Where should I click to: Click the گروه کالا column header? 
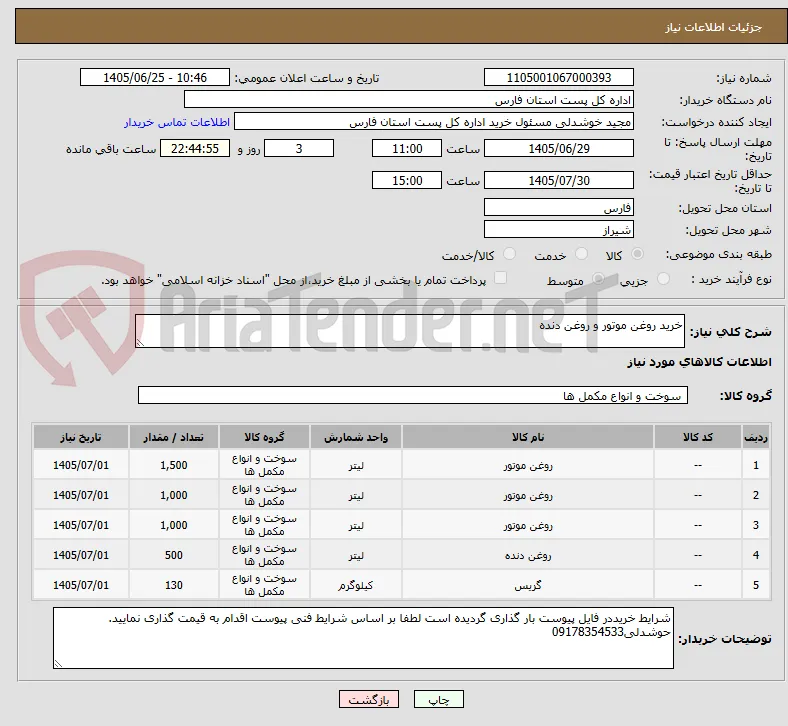(264, 437)
